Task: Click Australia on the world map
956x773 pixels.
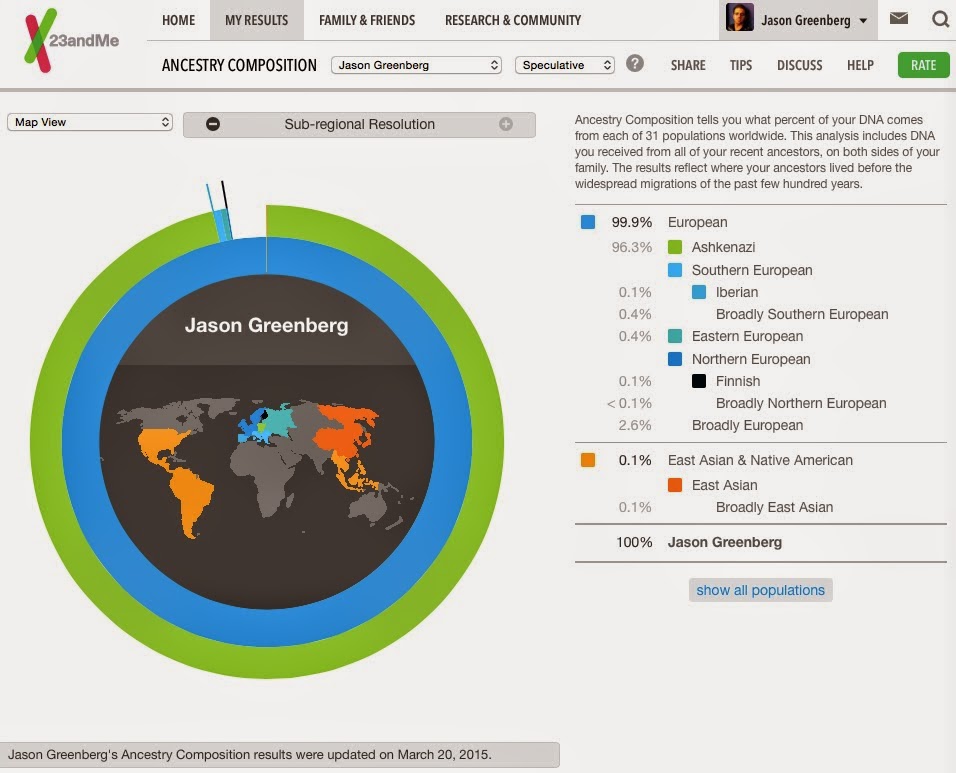Action: click(368, 507)
